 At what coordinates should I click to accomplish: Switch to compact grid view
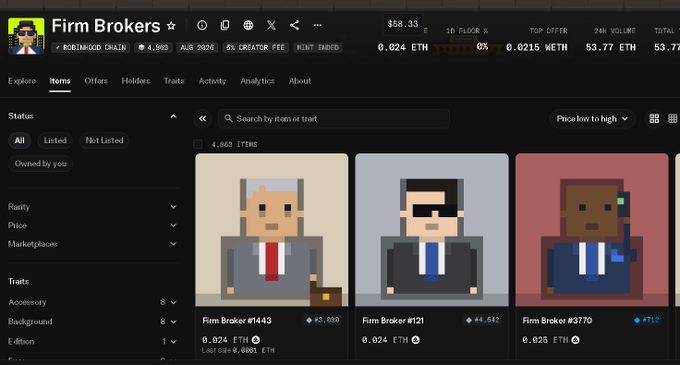673,118
